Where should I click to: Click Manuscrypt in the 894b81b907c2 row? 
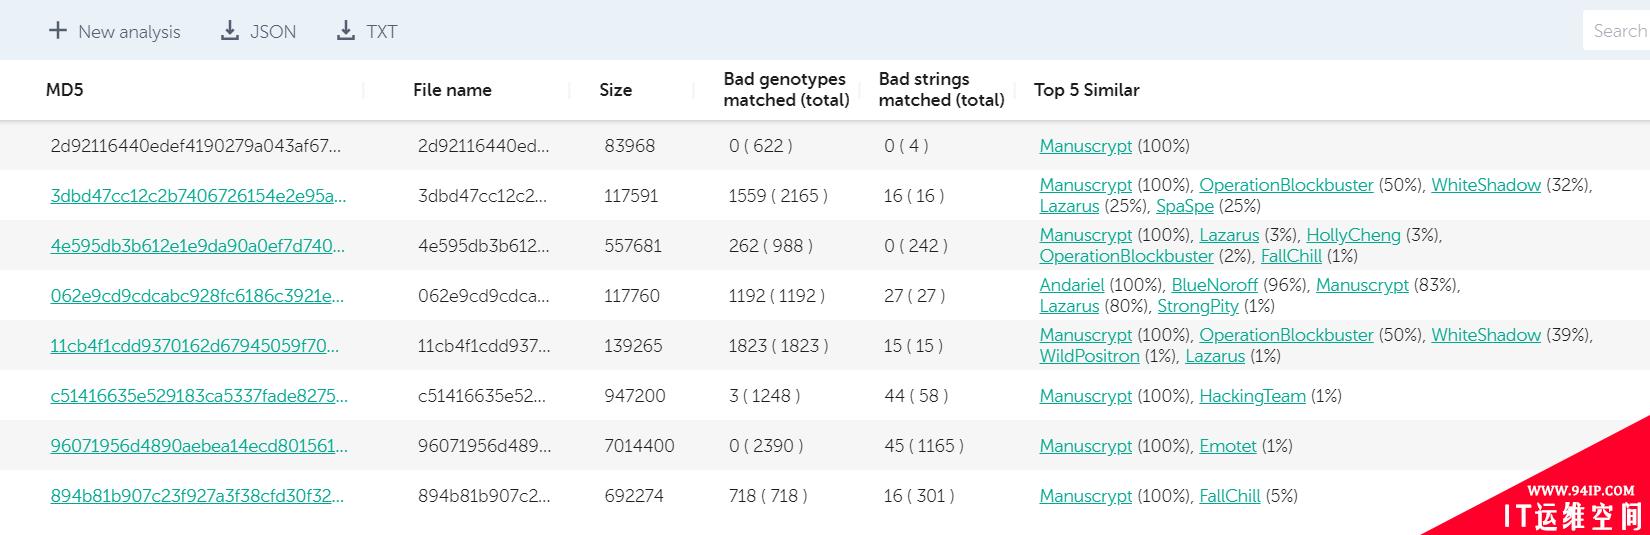click(1086, 496)
